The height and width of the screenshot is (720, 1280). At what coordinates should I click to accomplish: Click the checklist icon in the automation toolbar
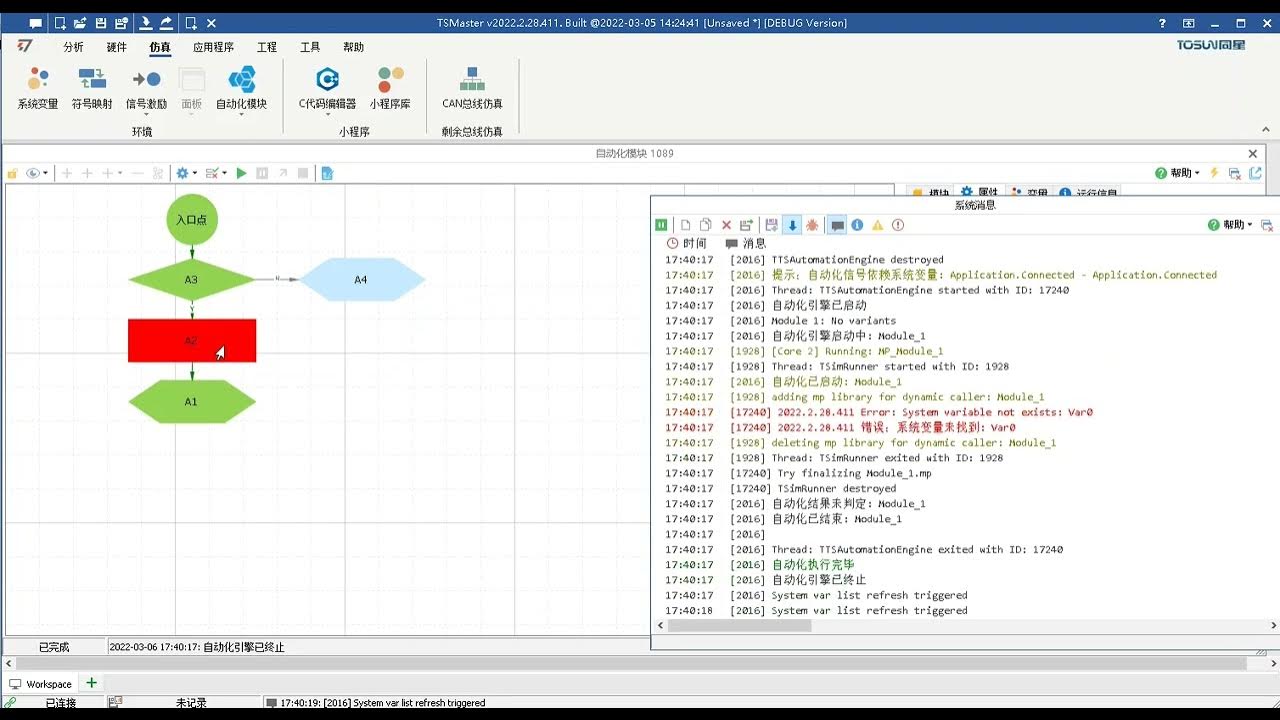212,173
